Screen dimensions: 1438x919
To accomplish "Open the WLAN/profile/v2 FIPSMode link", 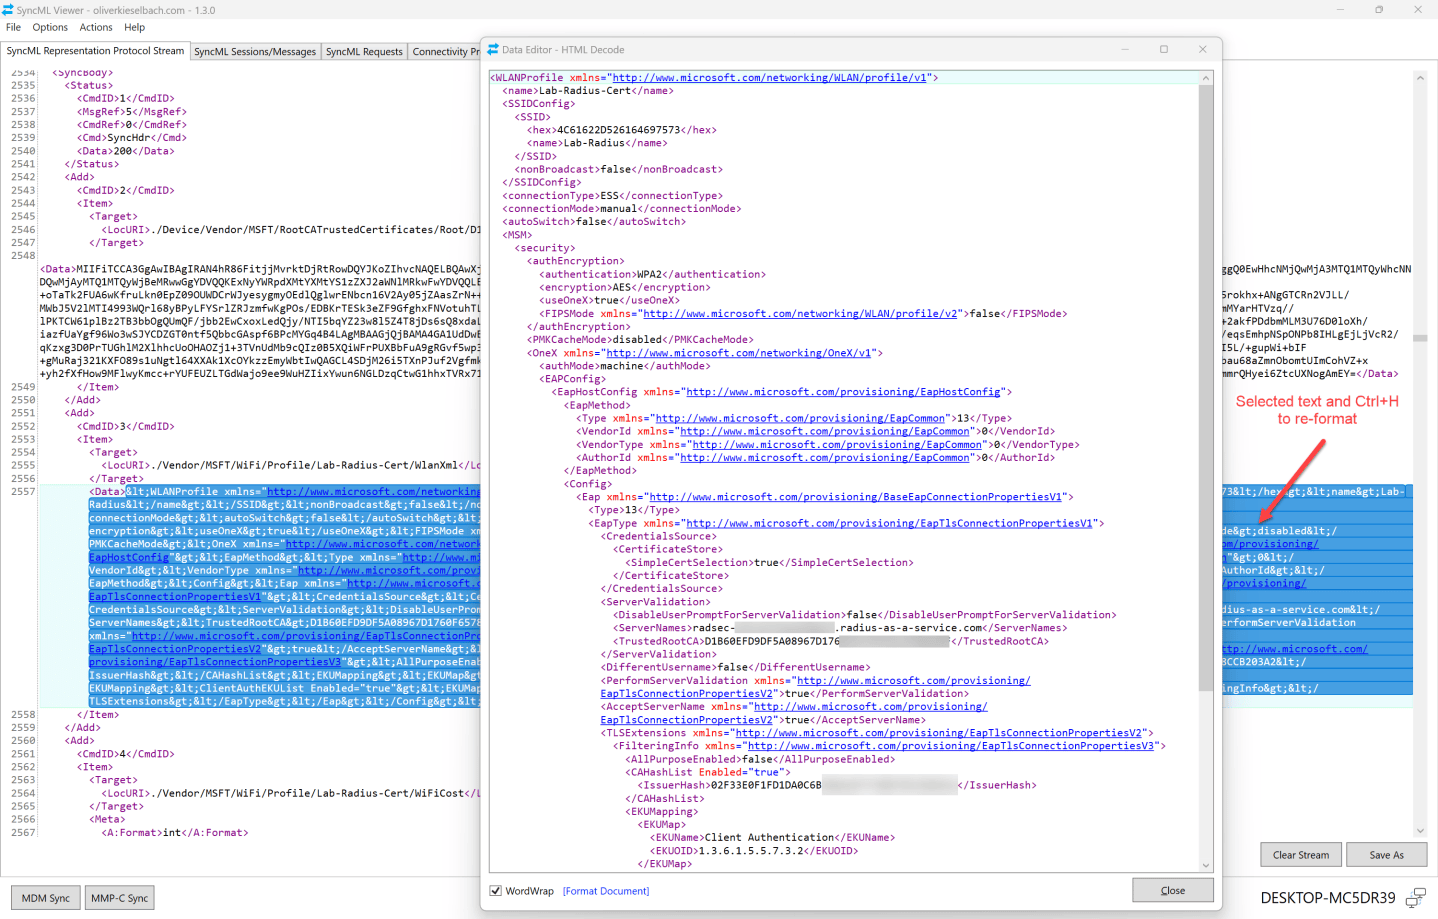I will (x=800, y=314).
